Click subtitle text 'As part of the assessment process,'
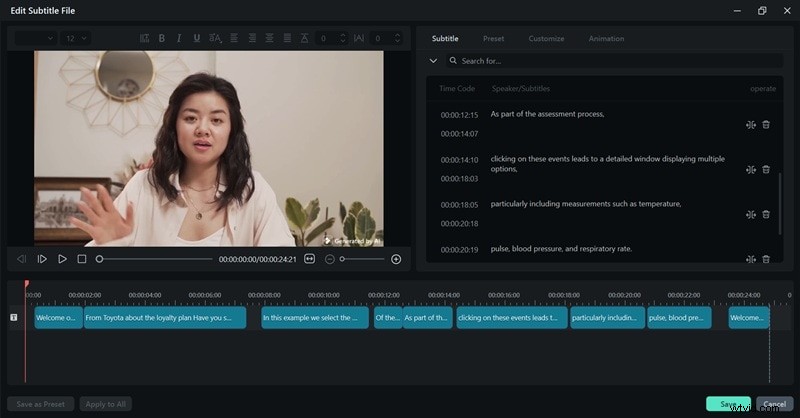Screen dimensions: 800x418 click(547, 114)
